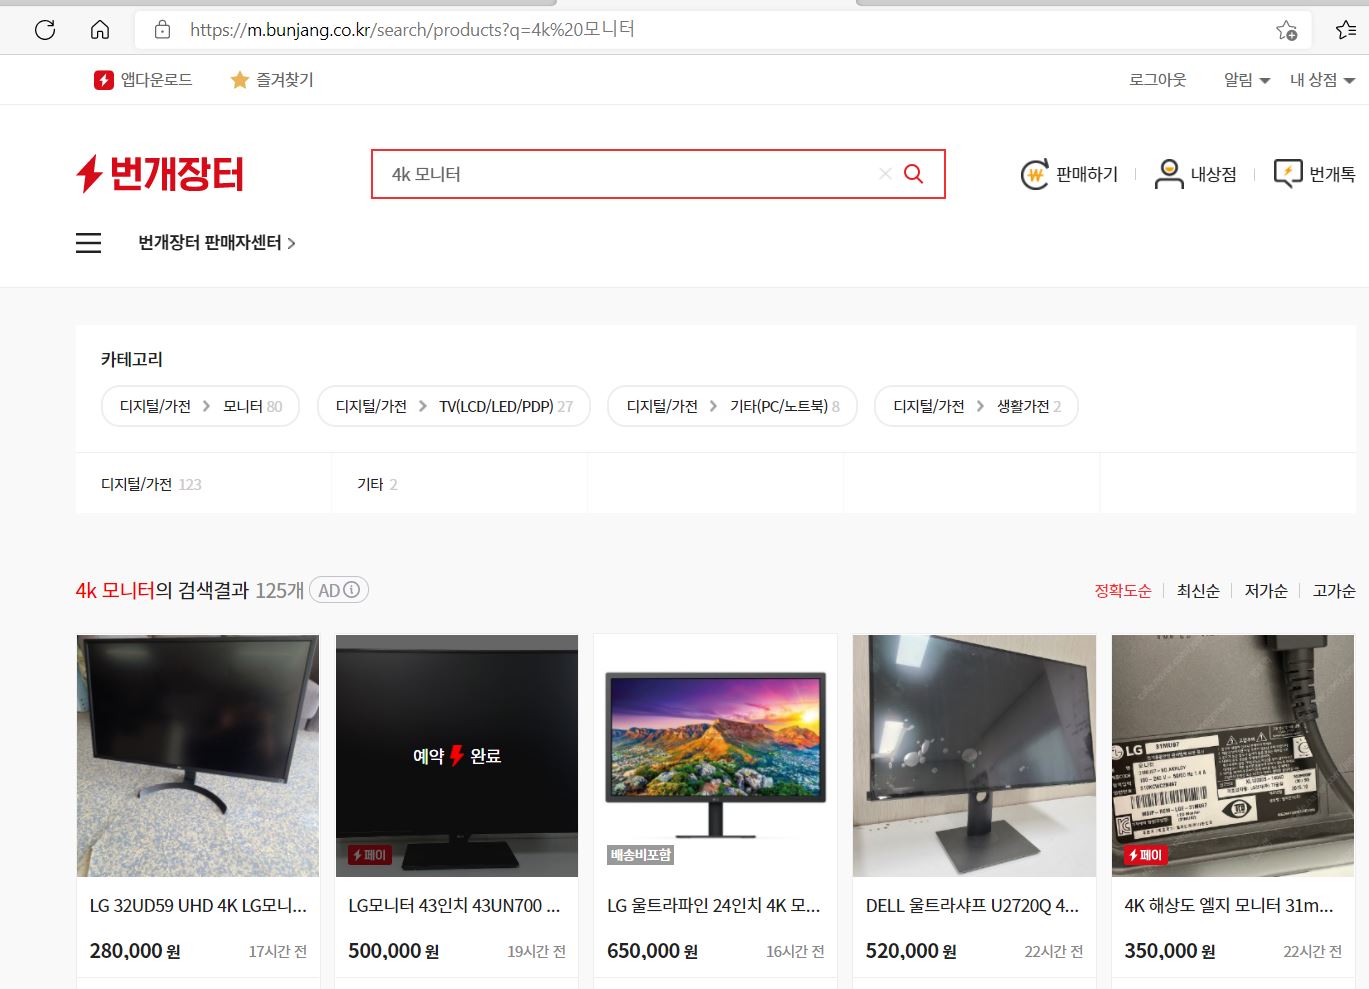Add page to favorites star icon
Screen dimensions: 1369x989
coord(1286,30)
